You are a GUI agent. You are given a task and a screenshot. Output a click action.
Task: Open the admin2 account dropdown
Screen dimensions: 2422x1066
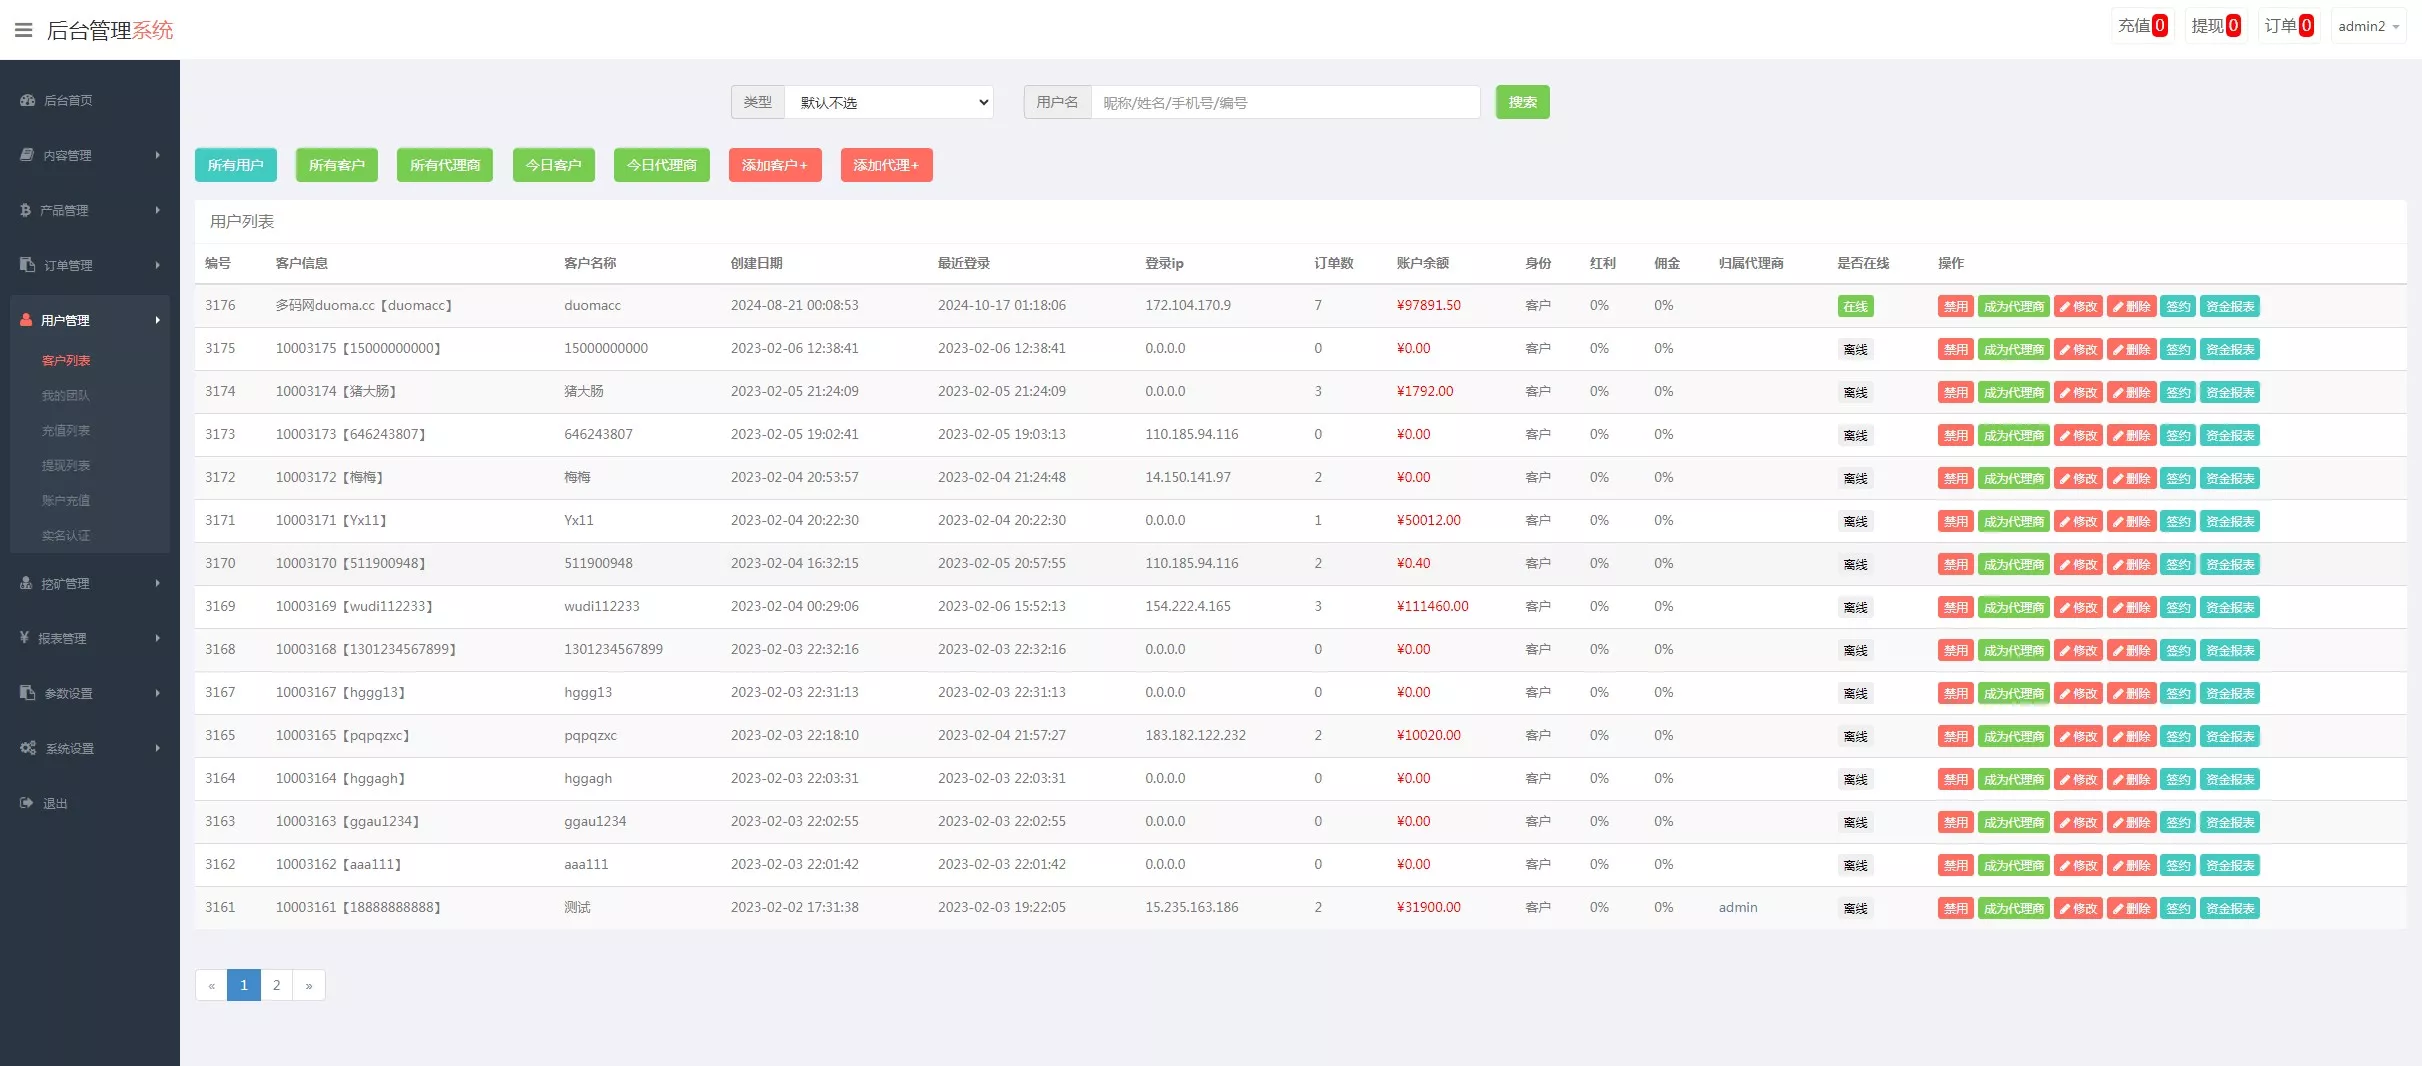(x=2367, y=26)
